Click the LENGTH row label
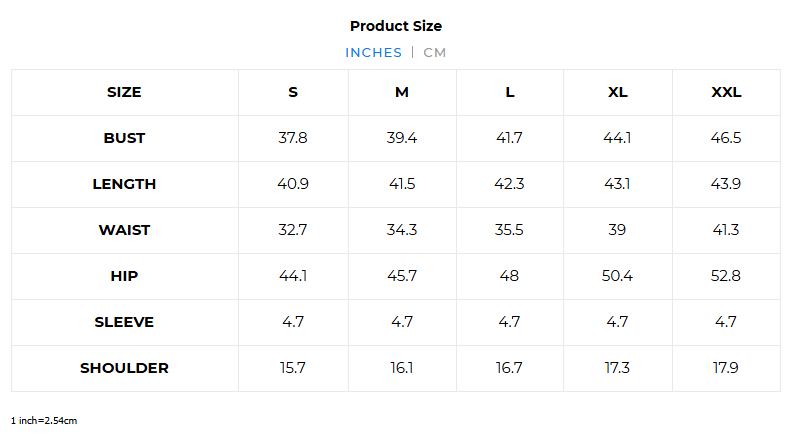Viewport: 791px width, 435px height. pos(124,184)
